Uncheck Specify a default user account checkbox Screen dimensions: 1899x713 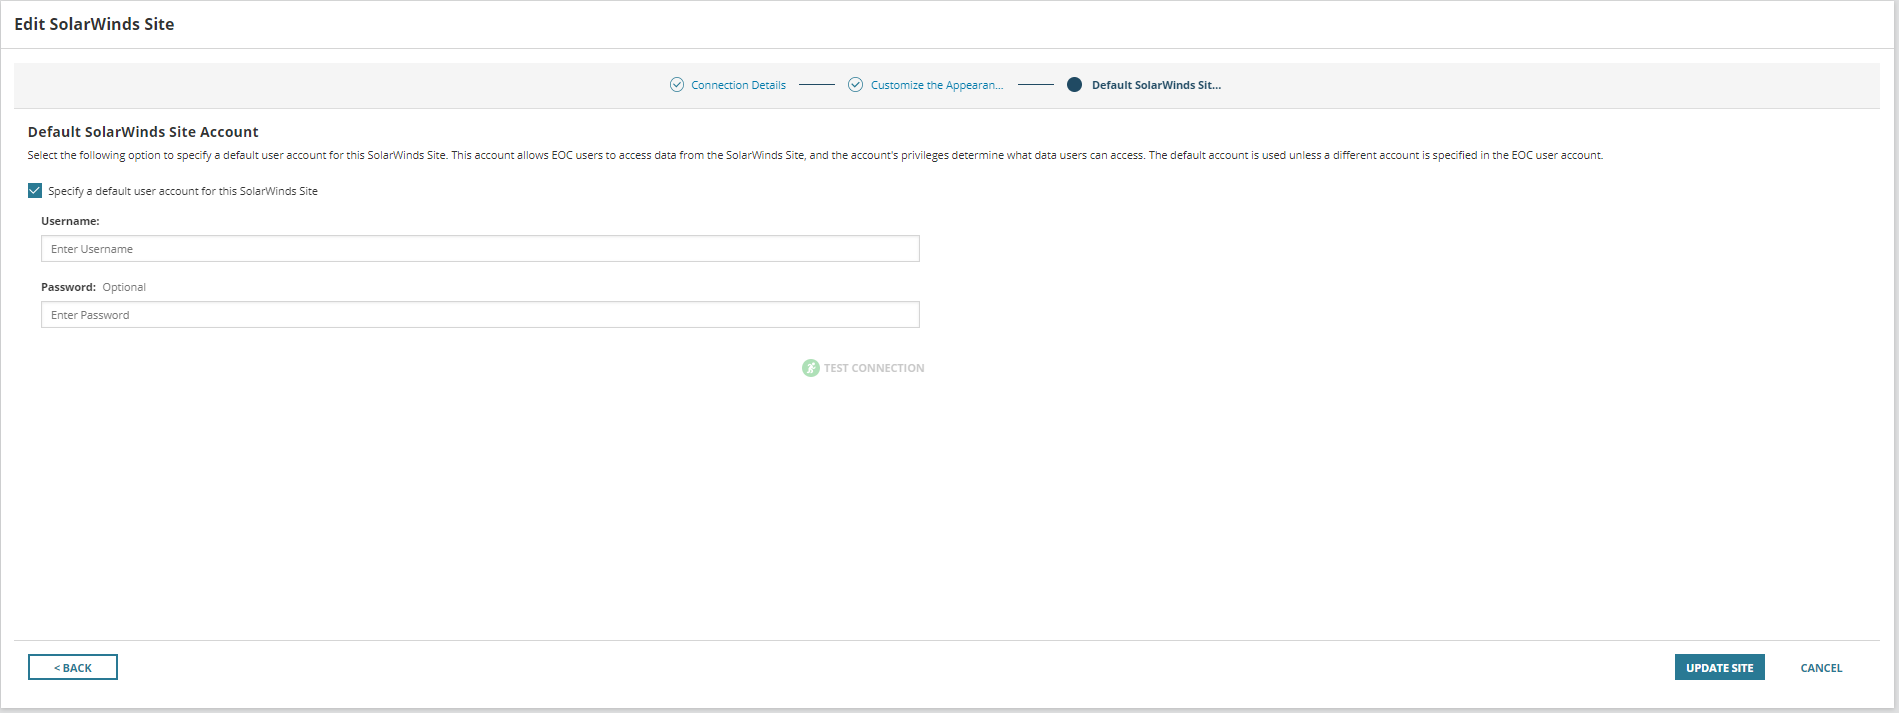[x=35, y=190]
